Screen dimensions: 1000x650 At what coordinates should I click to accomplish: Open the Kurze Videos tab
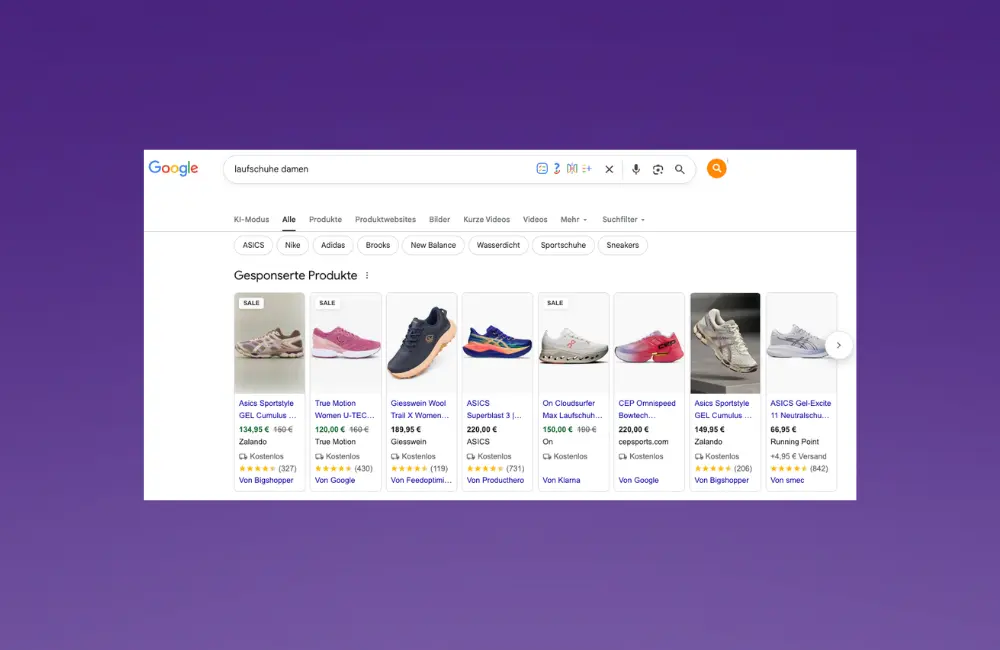pos(485,219)
